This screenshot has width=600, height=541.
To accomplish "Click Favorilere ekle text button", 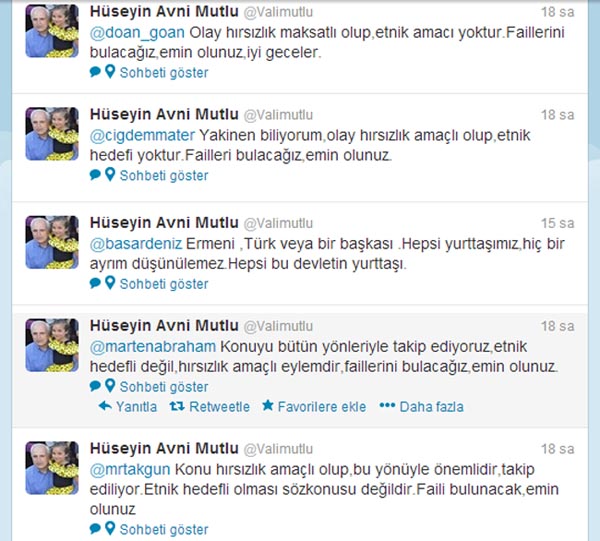I will [322, 406].
